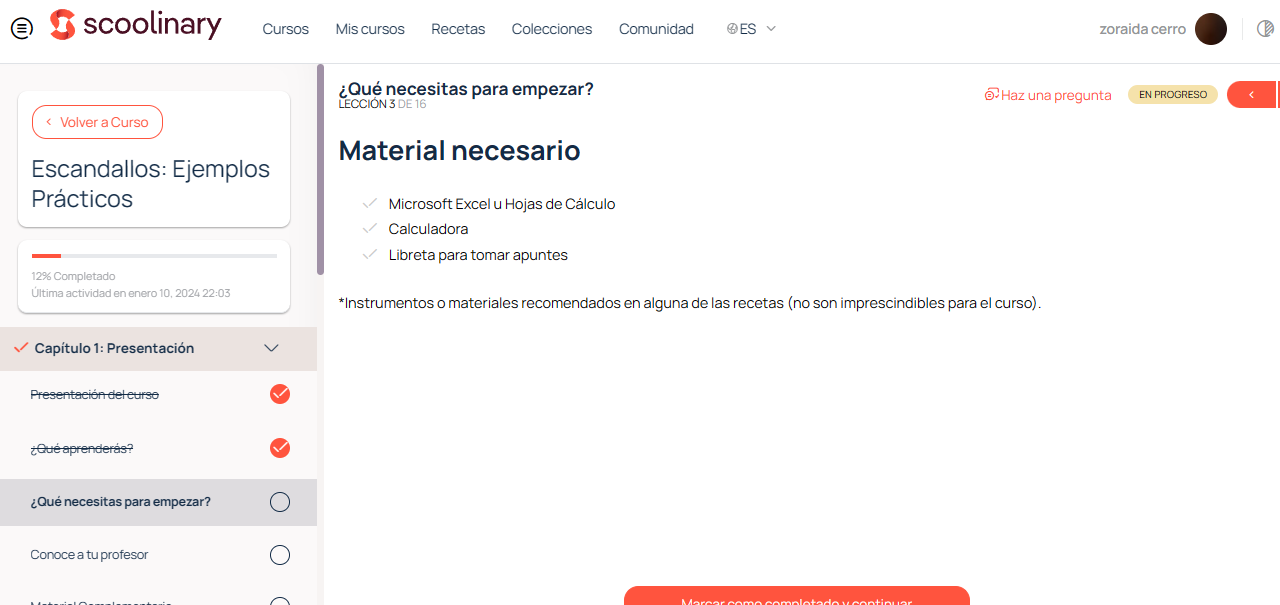
Task: Select the ¿Qué aprenderás? lesson check badge
Action: coord(279,447)
